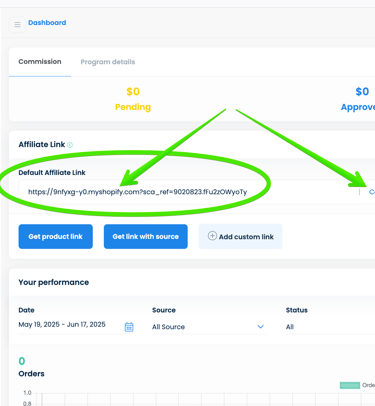Open the hamburger sidebar menu
The height and width of the screenshot is (406, 375).
click(x=17, y=24)
